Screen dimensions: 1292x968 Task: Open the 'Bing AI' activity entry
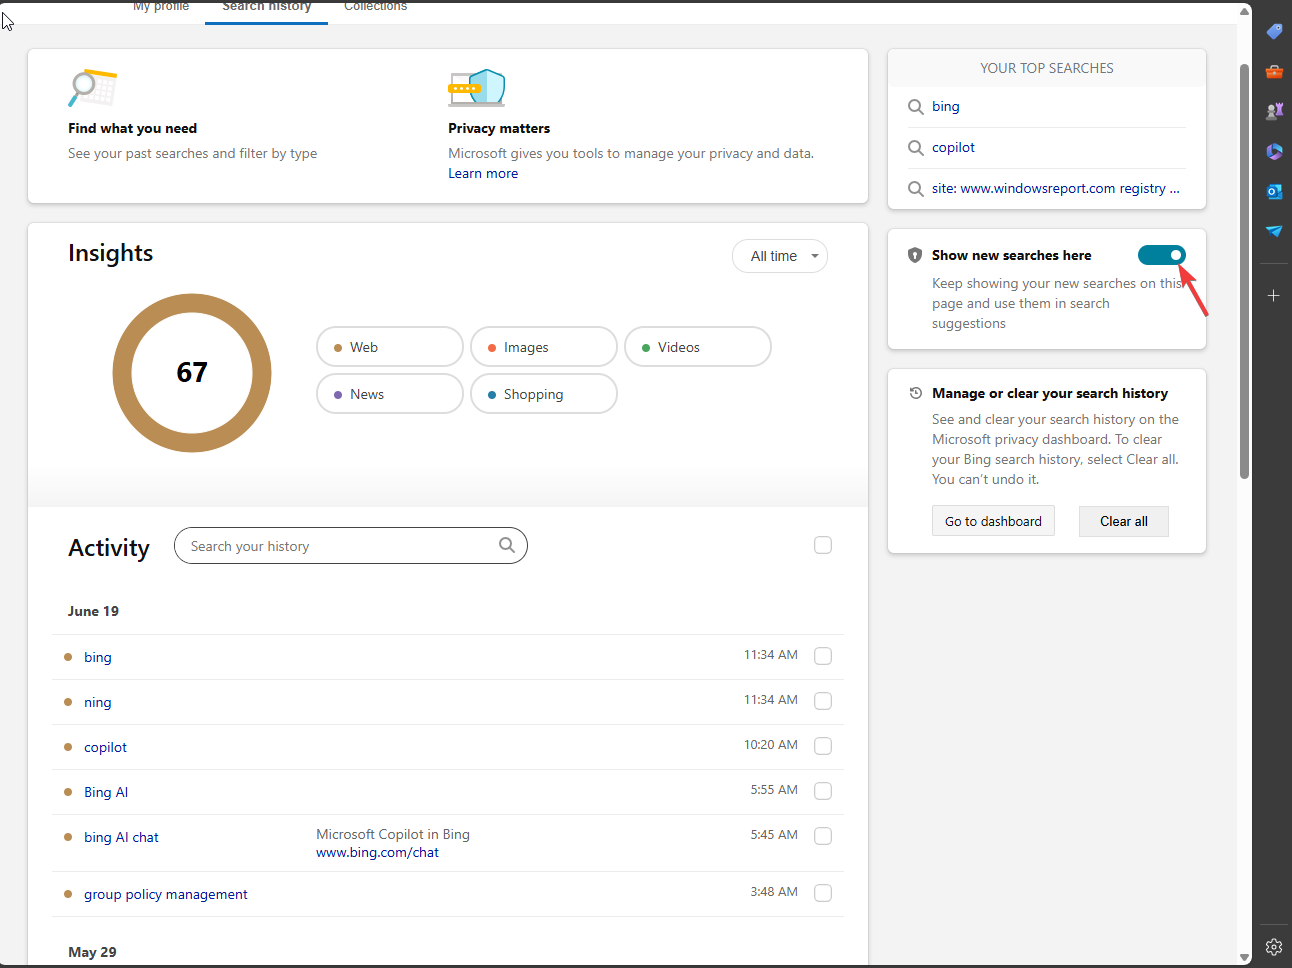[x=106, y=792]
